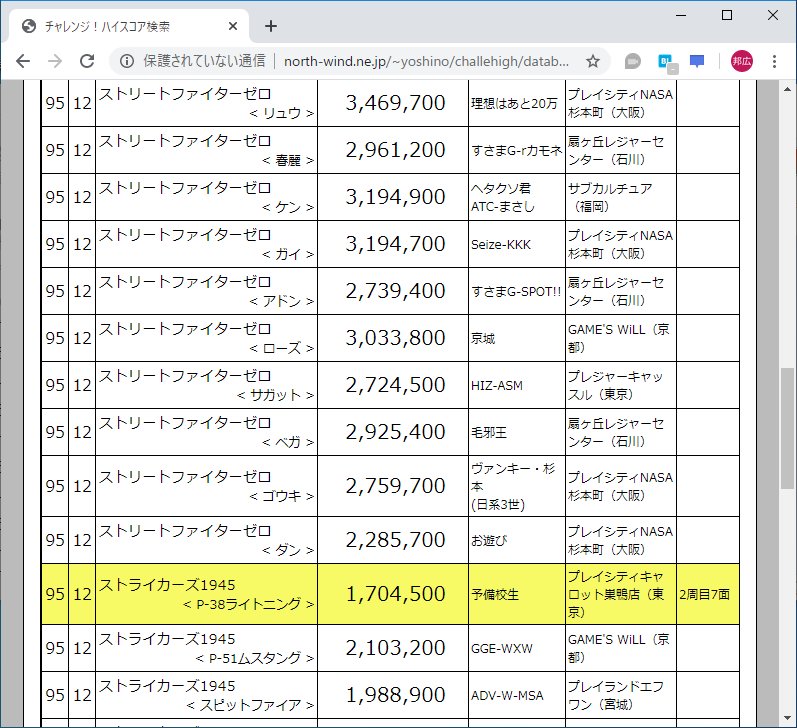
Task: Bookmark this page with star icon
Action: 593,62
